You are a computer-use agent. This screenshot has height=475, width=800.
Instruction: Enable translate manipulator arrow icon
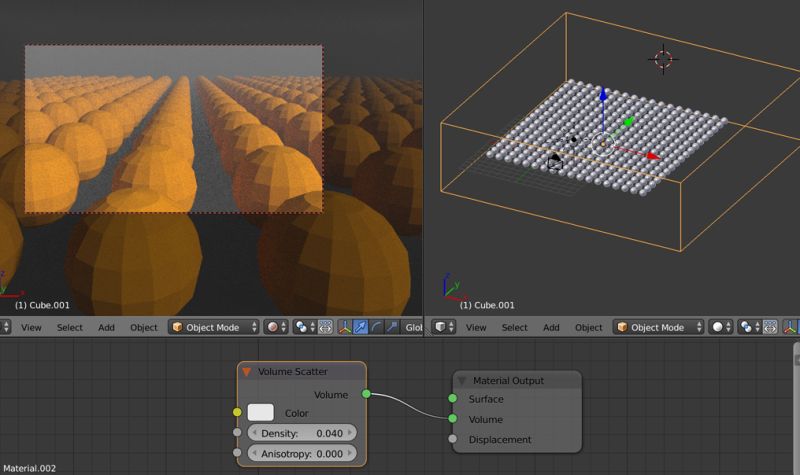click(x=360, y=327)
